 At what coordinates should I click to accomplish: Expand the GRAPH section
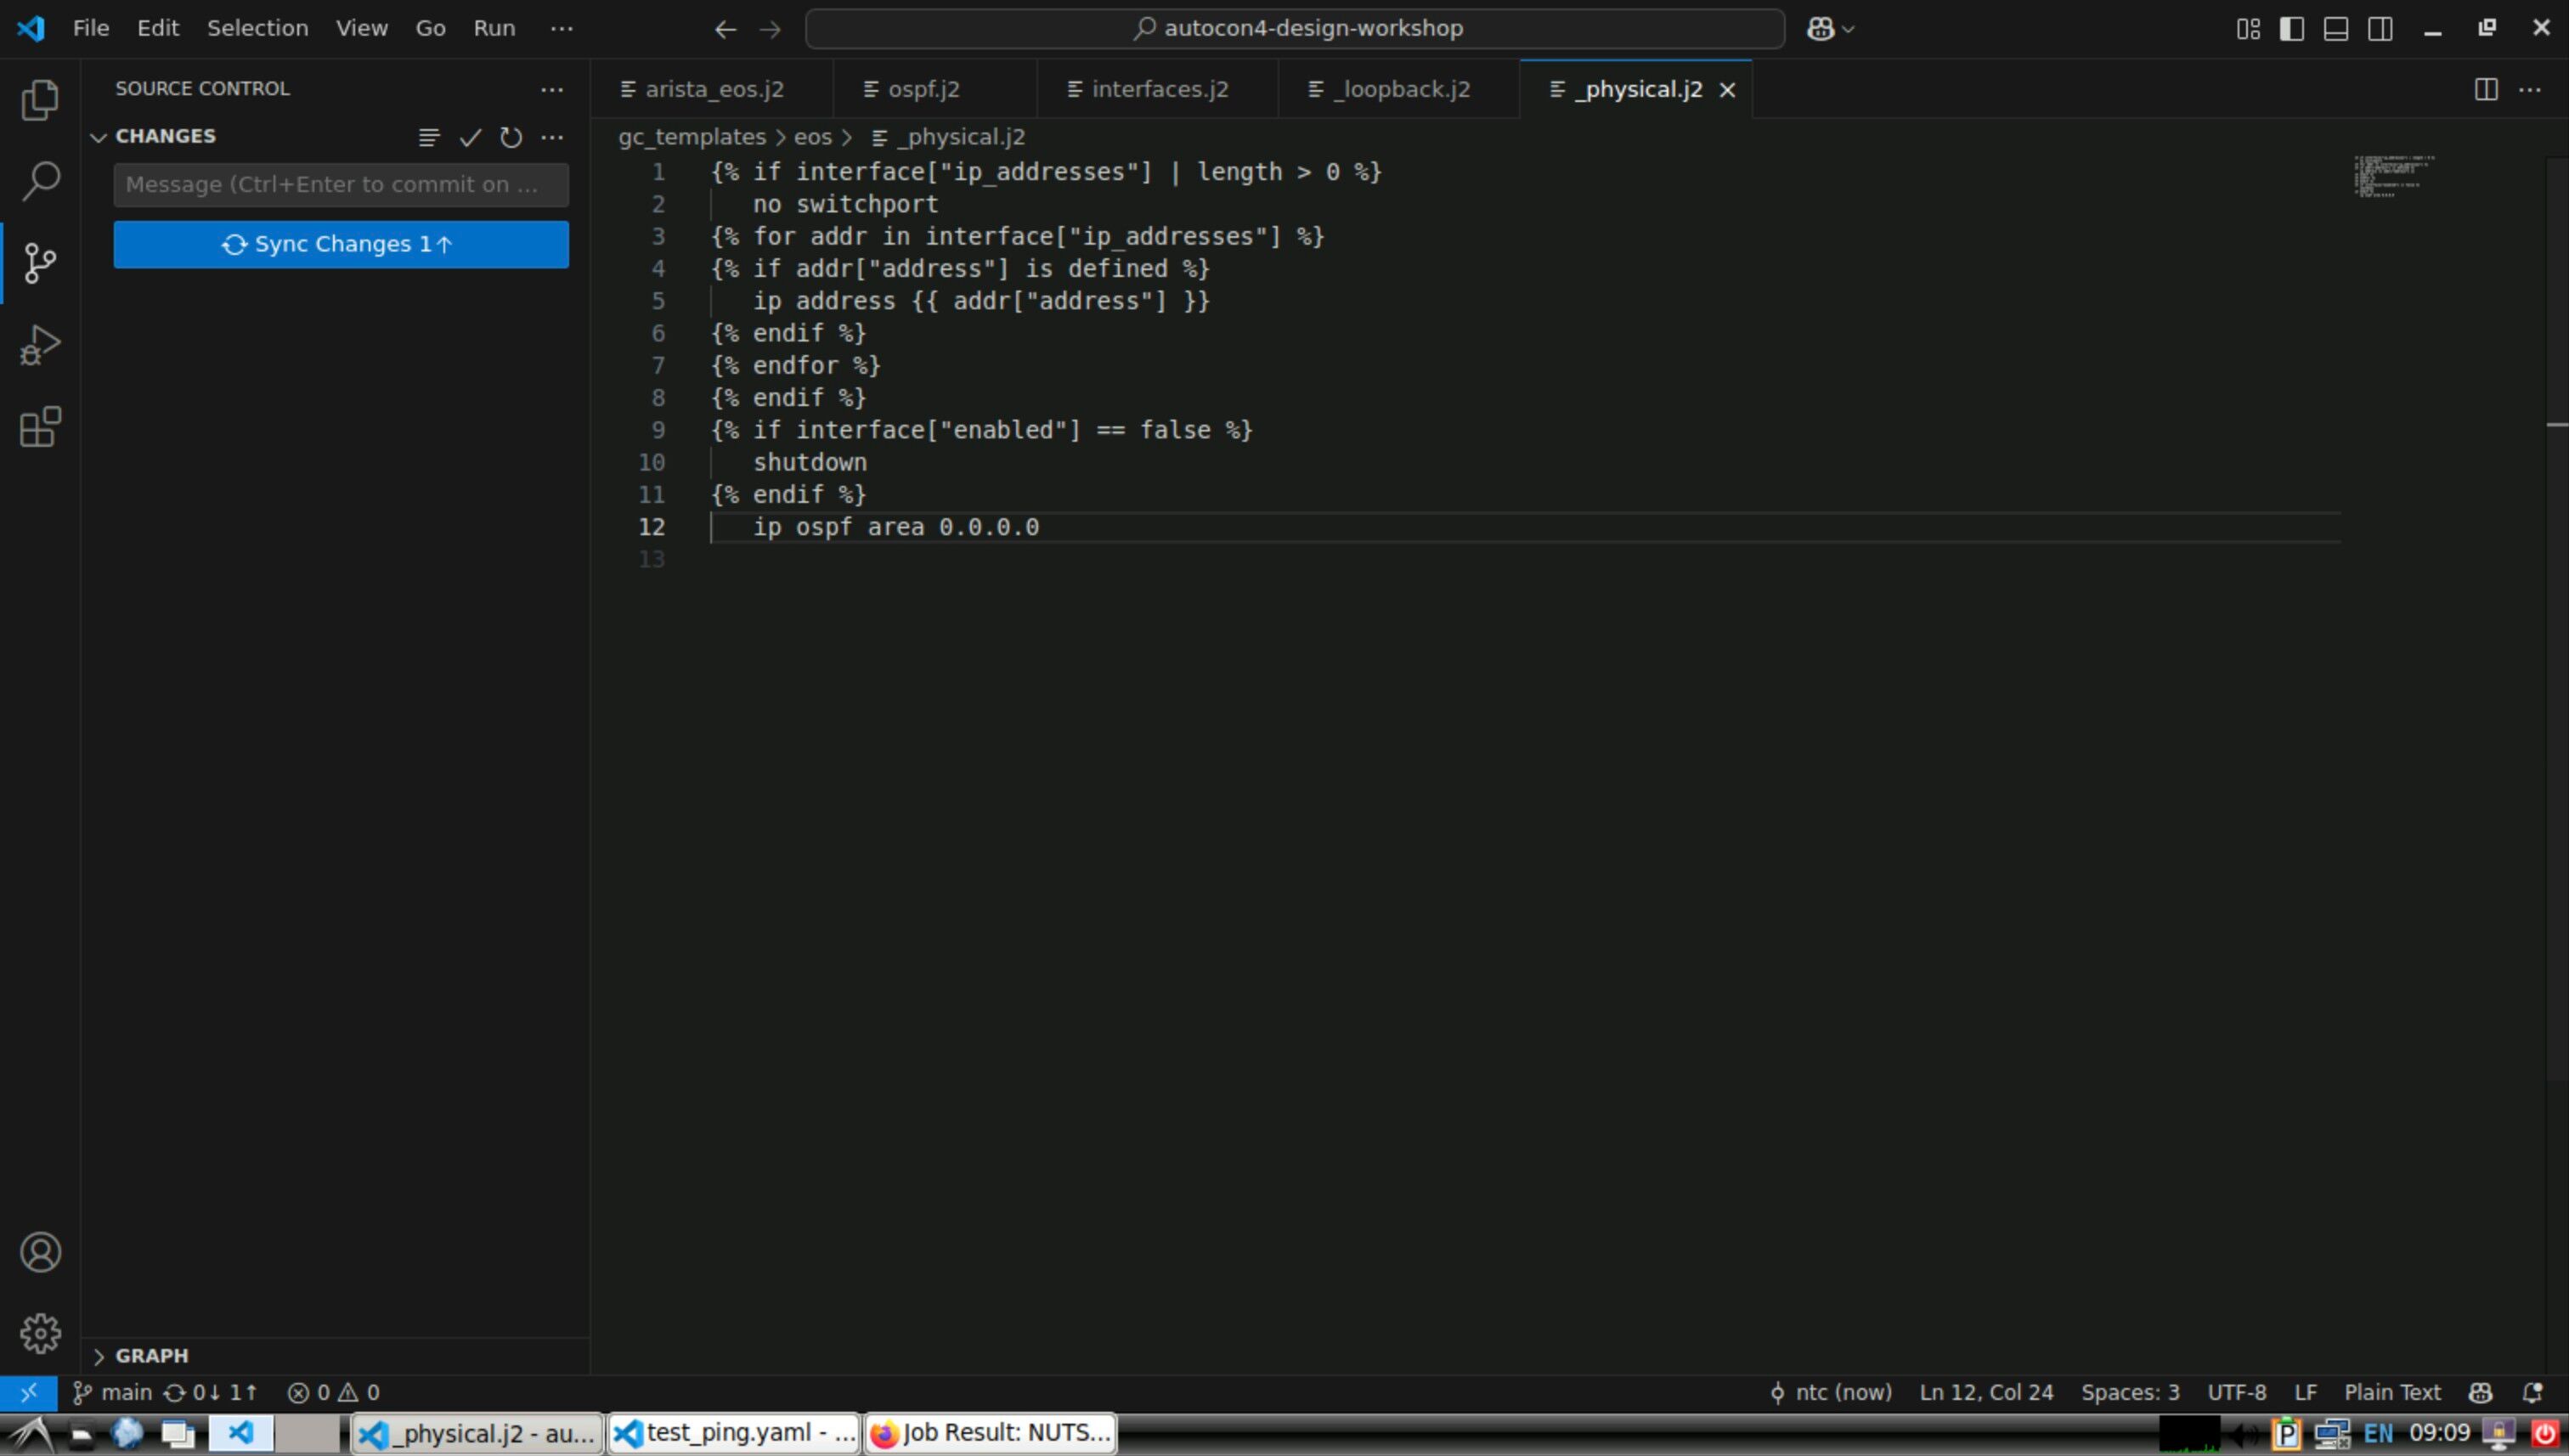pyautogui.click(x=98, y=1356)
